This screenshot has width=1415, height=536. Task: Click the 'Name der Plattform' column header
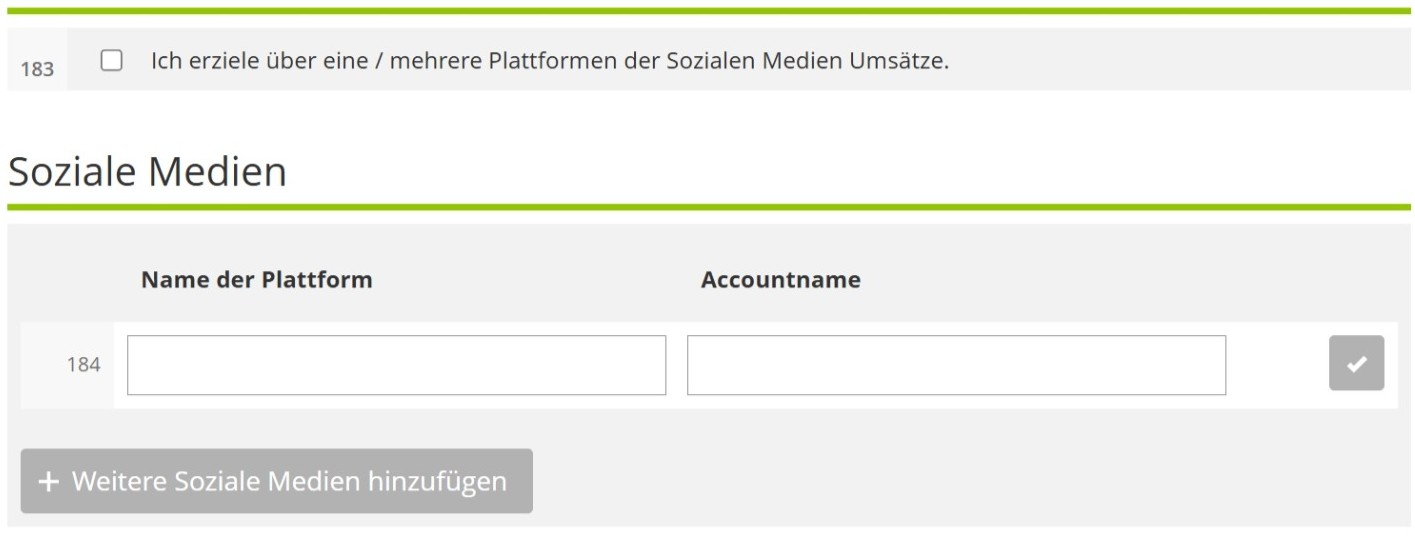point(256,279)
